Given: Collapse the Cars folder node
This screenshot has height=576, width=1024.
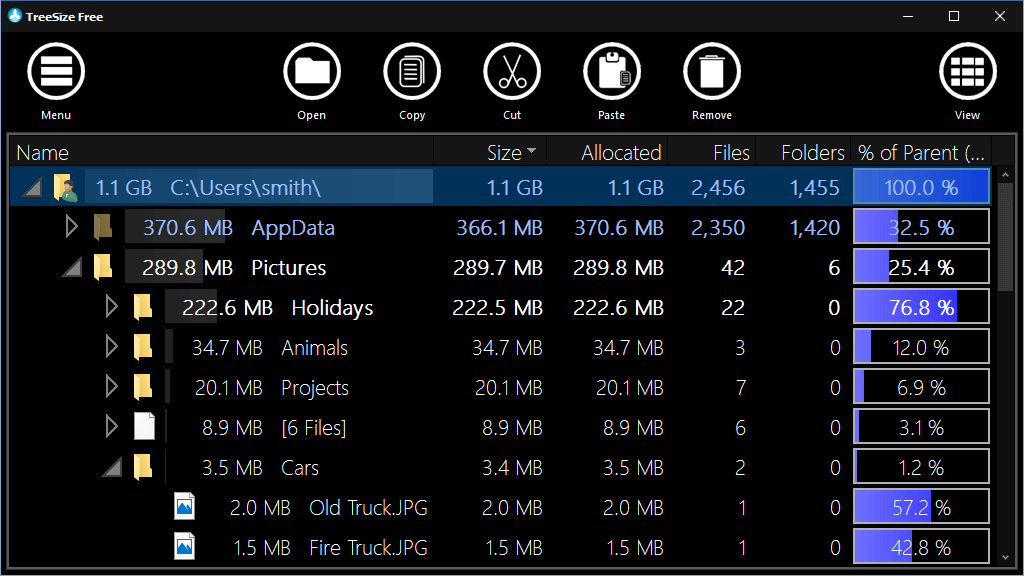Looking at the screenshot, I should coord(111,468).
